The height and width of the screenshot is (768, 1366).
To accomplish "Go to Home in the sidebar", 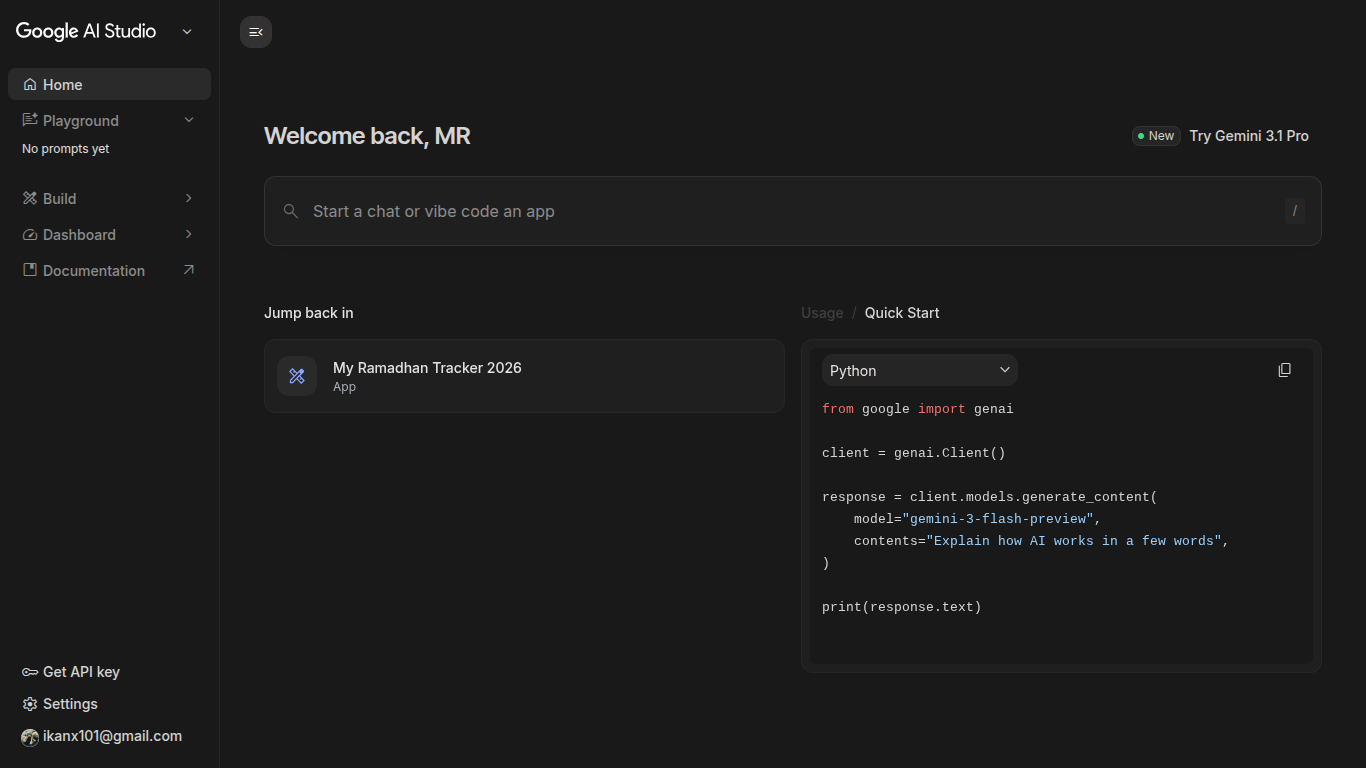I will [109, 85].
